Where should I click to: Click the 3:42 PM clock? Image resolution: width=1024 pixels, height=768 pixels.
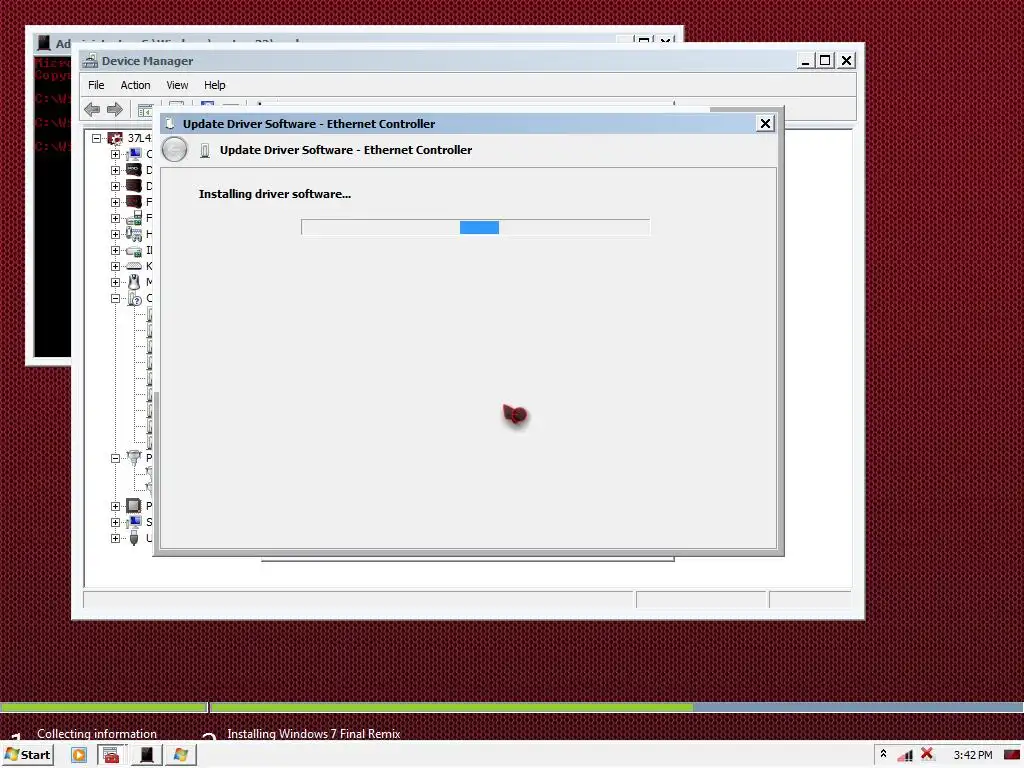[972, 755]
